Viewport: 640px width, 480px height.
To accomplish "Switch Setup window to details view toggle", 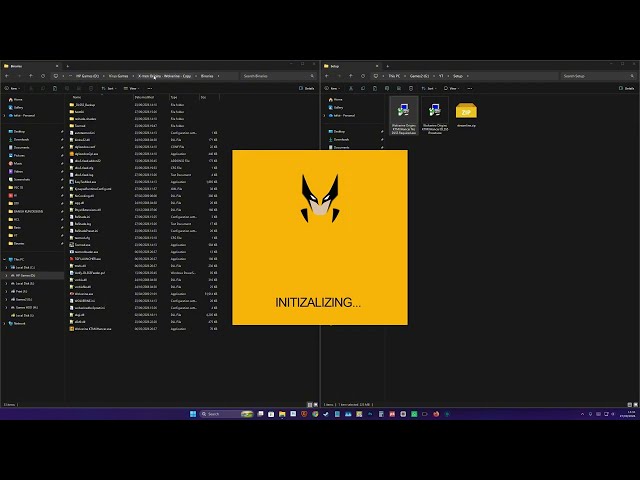I will point(629,404).
